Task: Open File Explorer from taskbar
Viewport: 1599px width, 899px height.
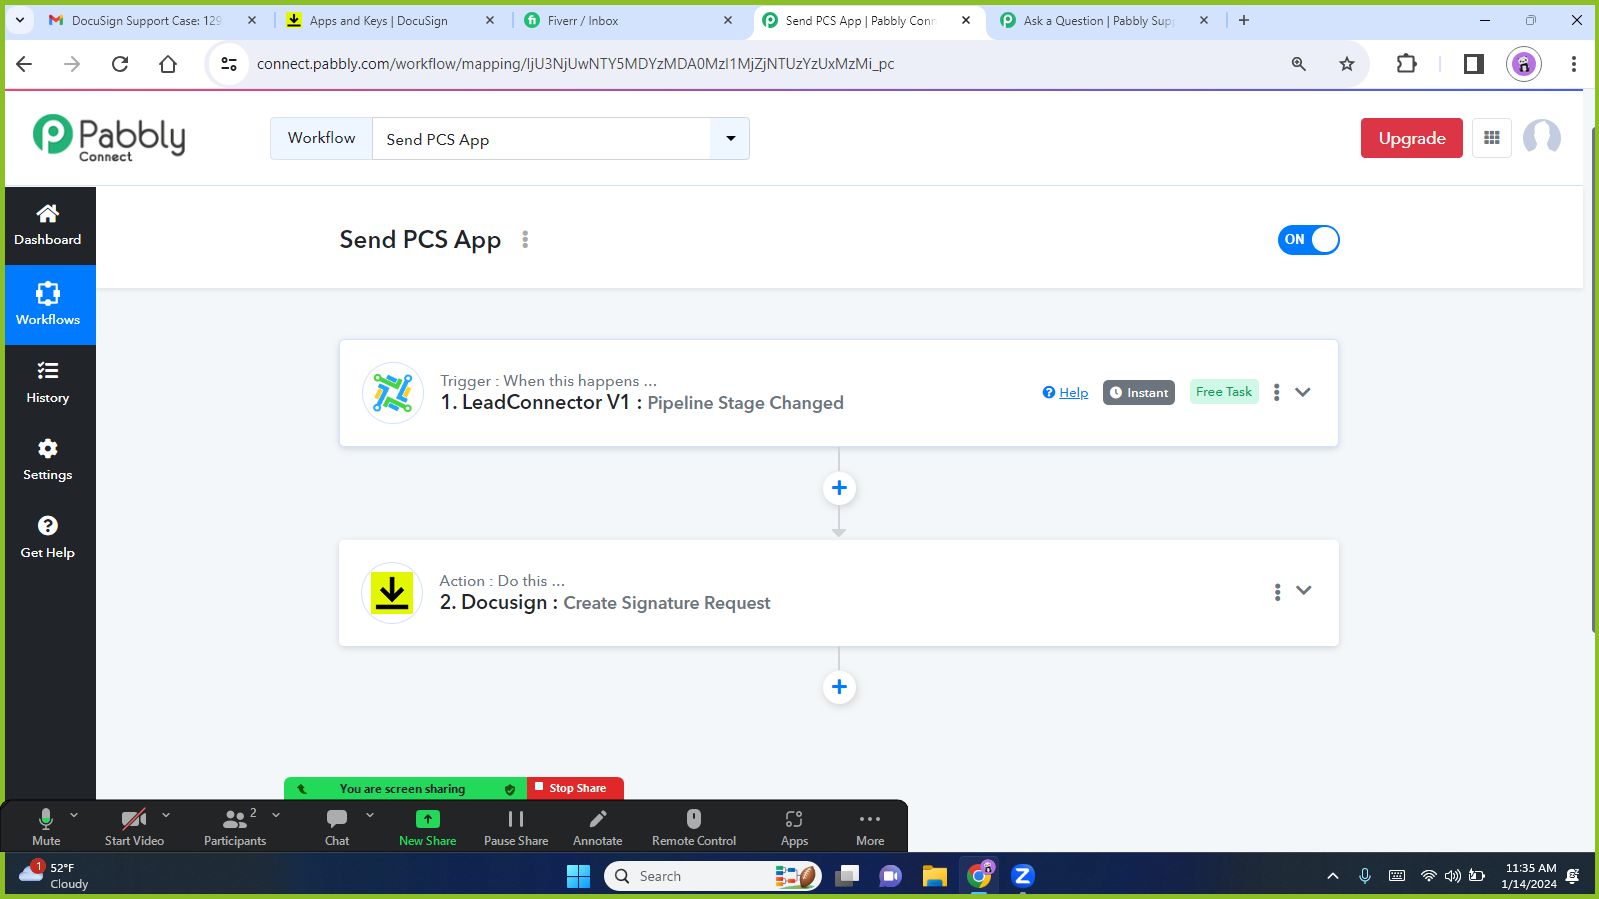Action: [934, 876]
